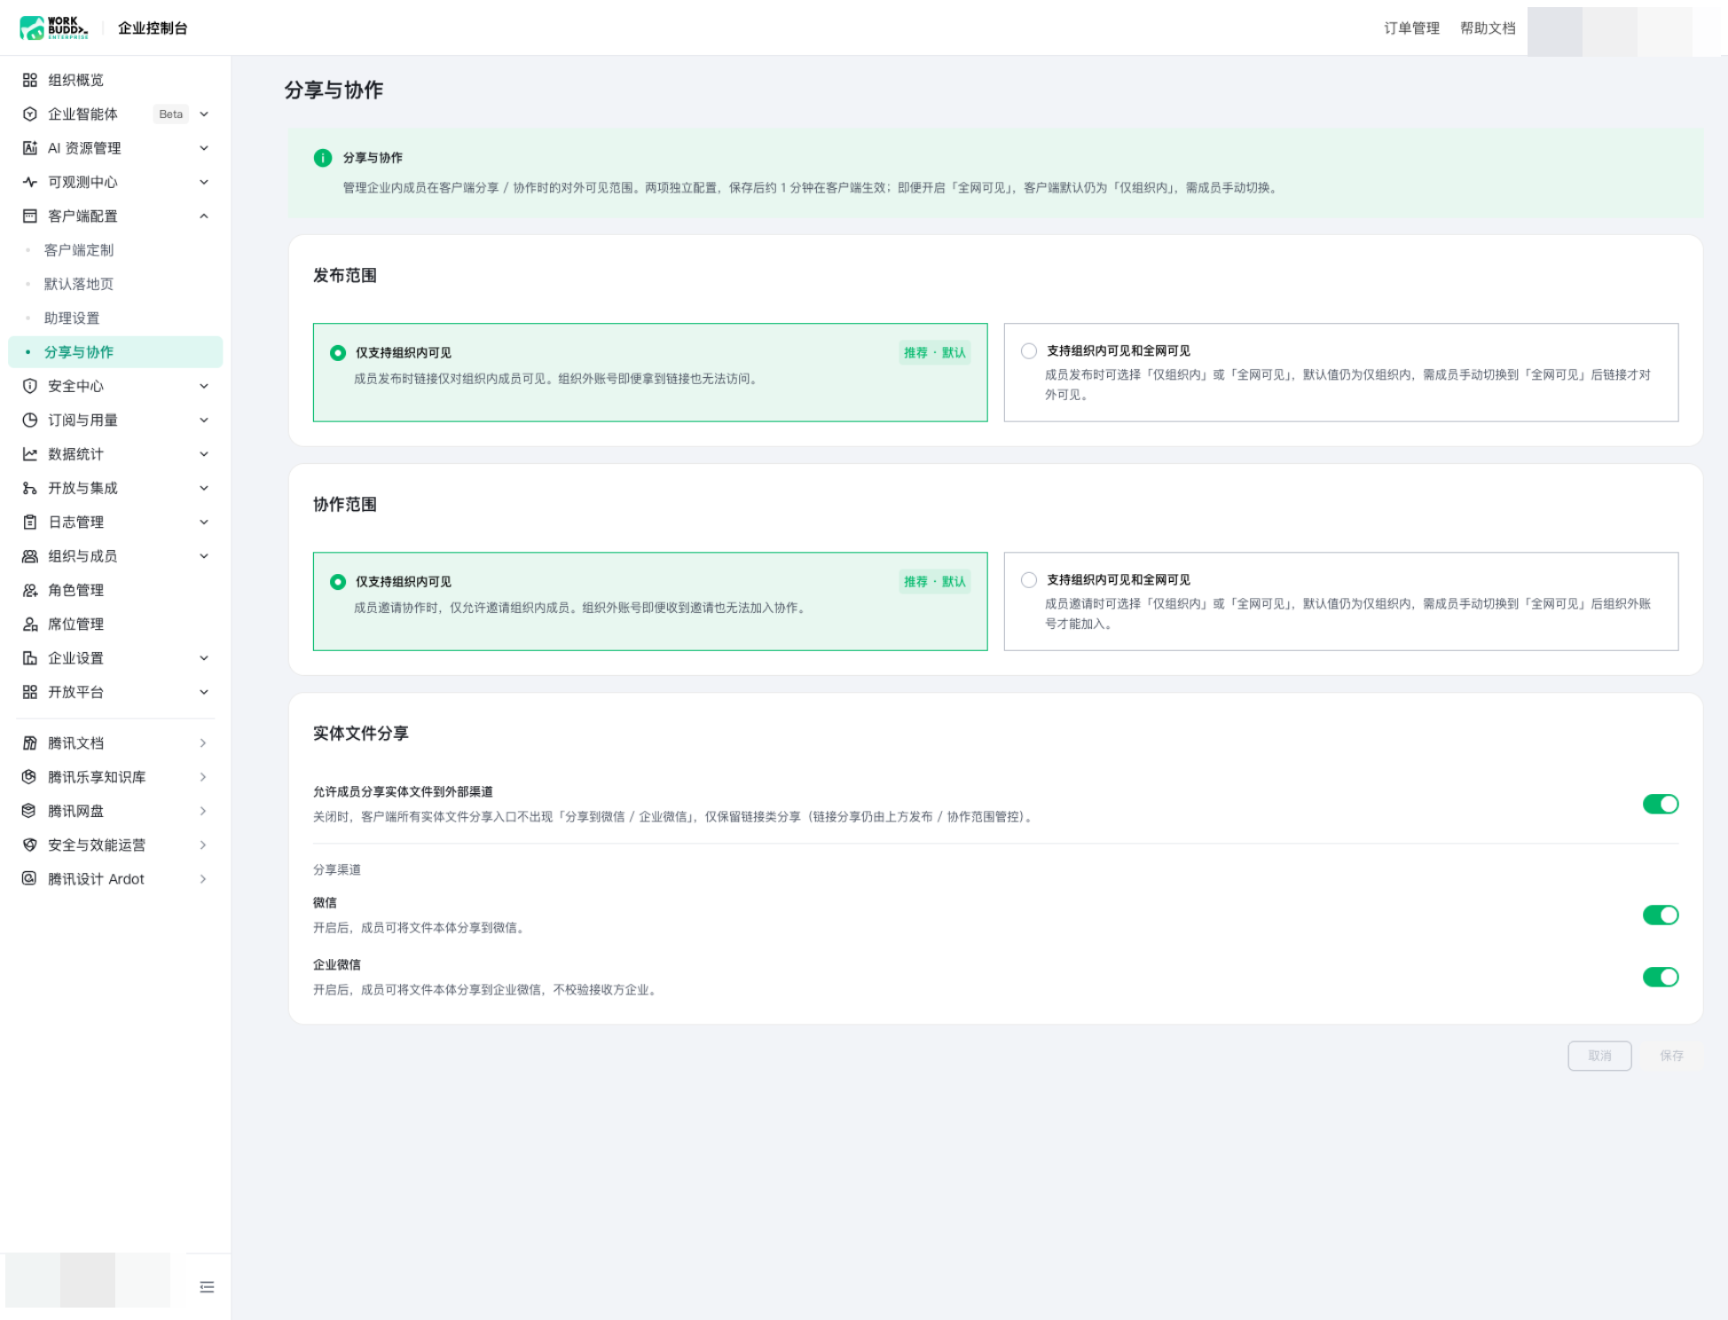
Task: Click the 安全中心 shield icon
Action: pos(30,386)
